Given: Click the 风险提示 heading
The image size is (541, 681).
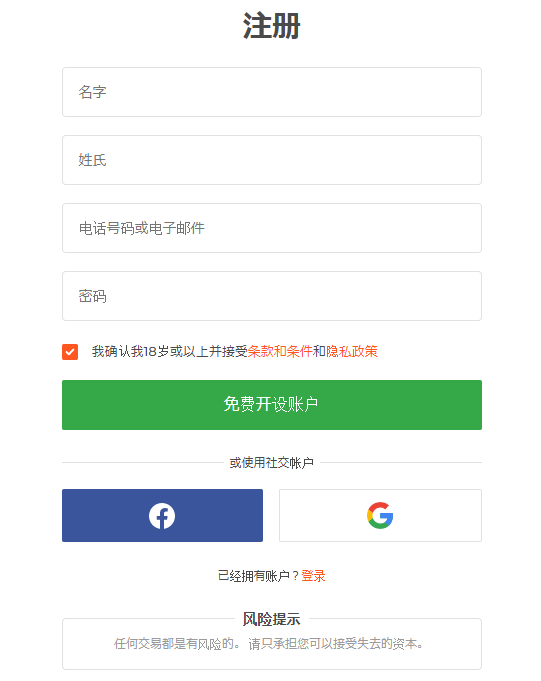Looking at the screenshot, I should [x=271, y=619].
